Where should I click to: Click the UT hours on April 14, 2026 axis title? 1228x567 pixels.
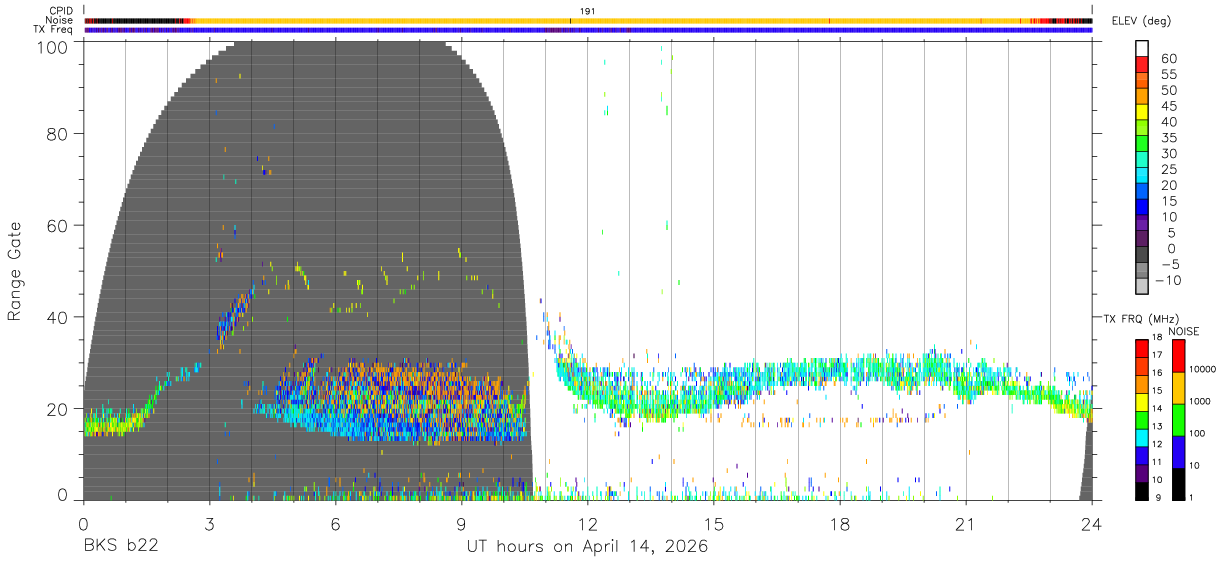587,547
